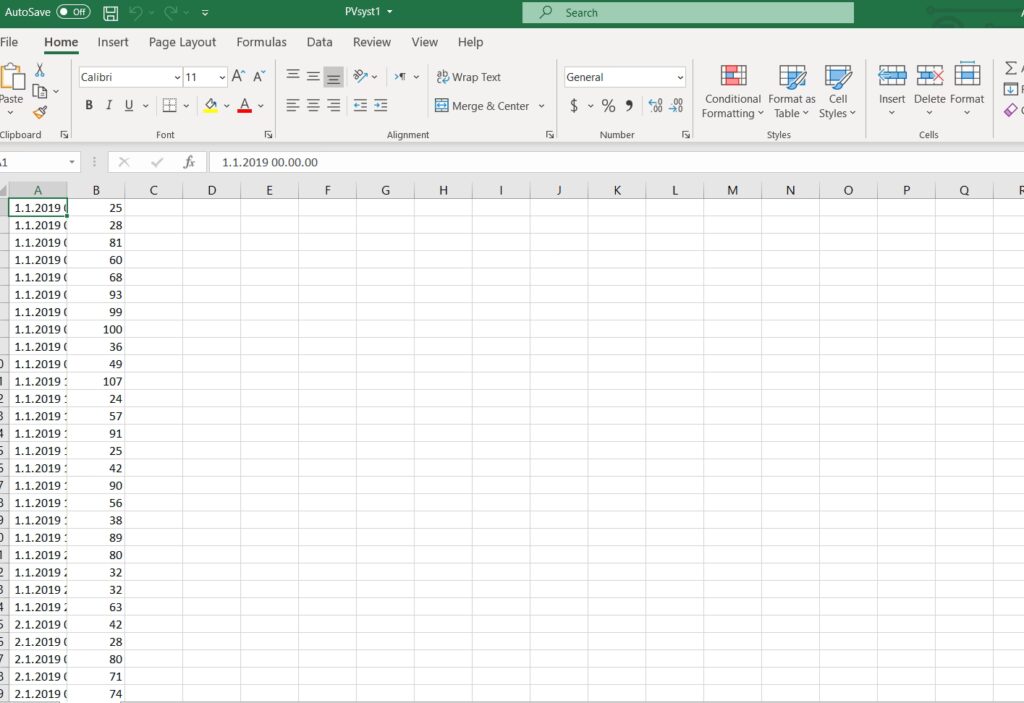
Task: Insert cells using the Insert icon
Action: (x=891, y=85)
